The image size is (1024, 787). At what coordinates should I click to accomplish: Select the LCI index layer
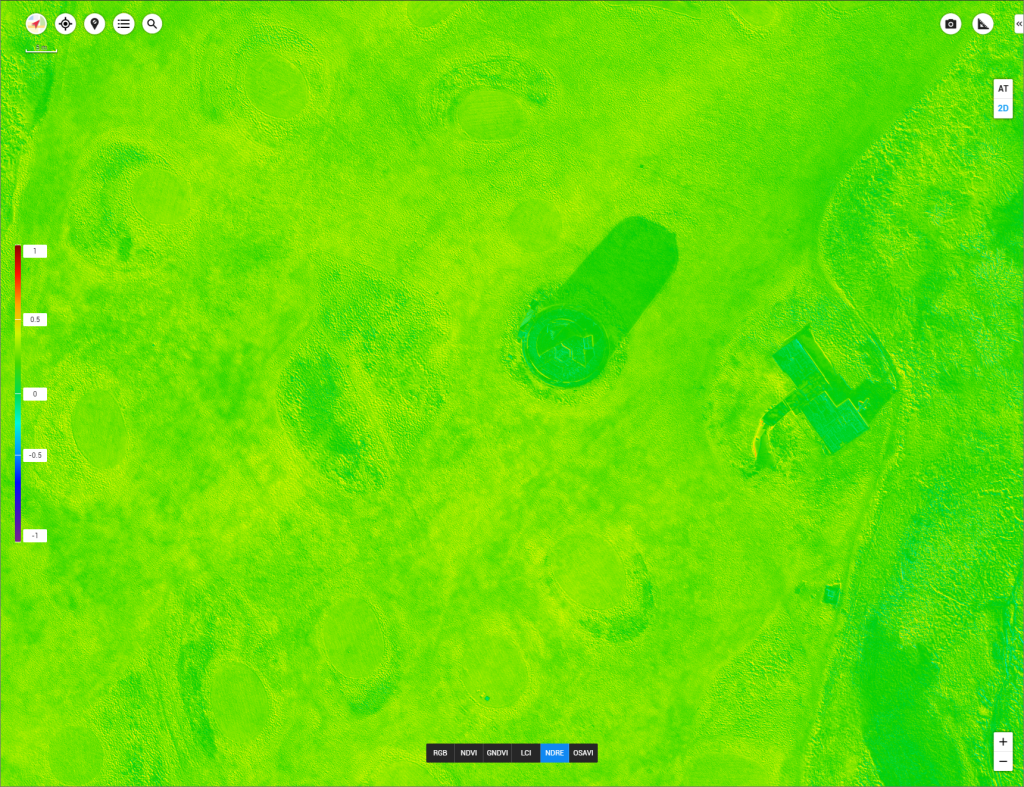tap(525, 753)
